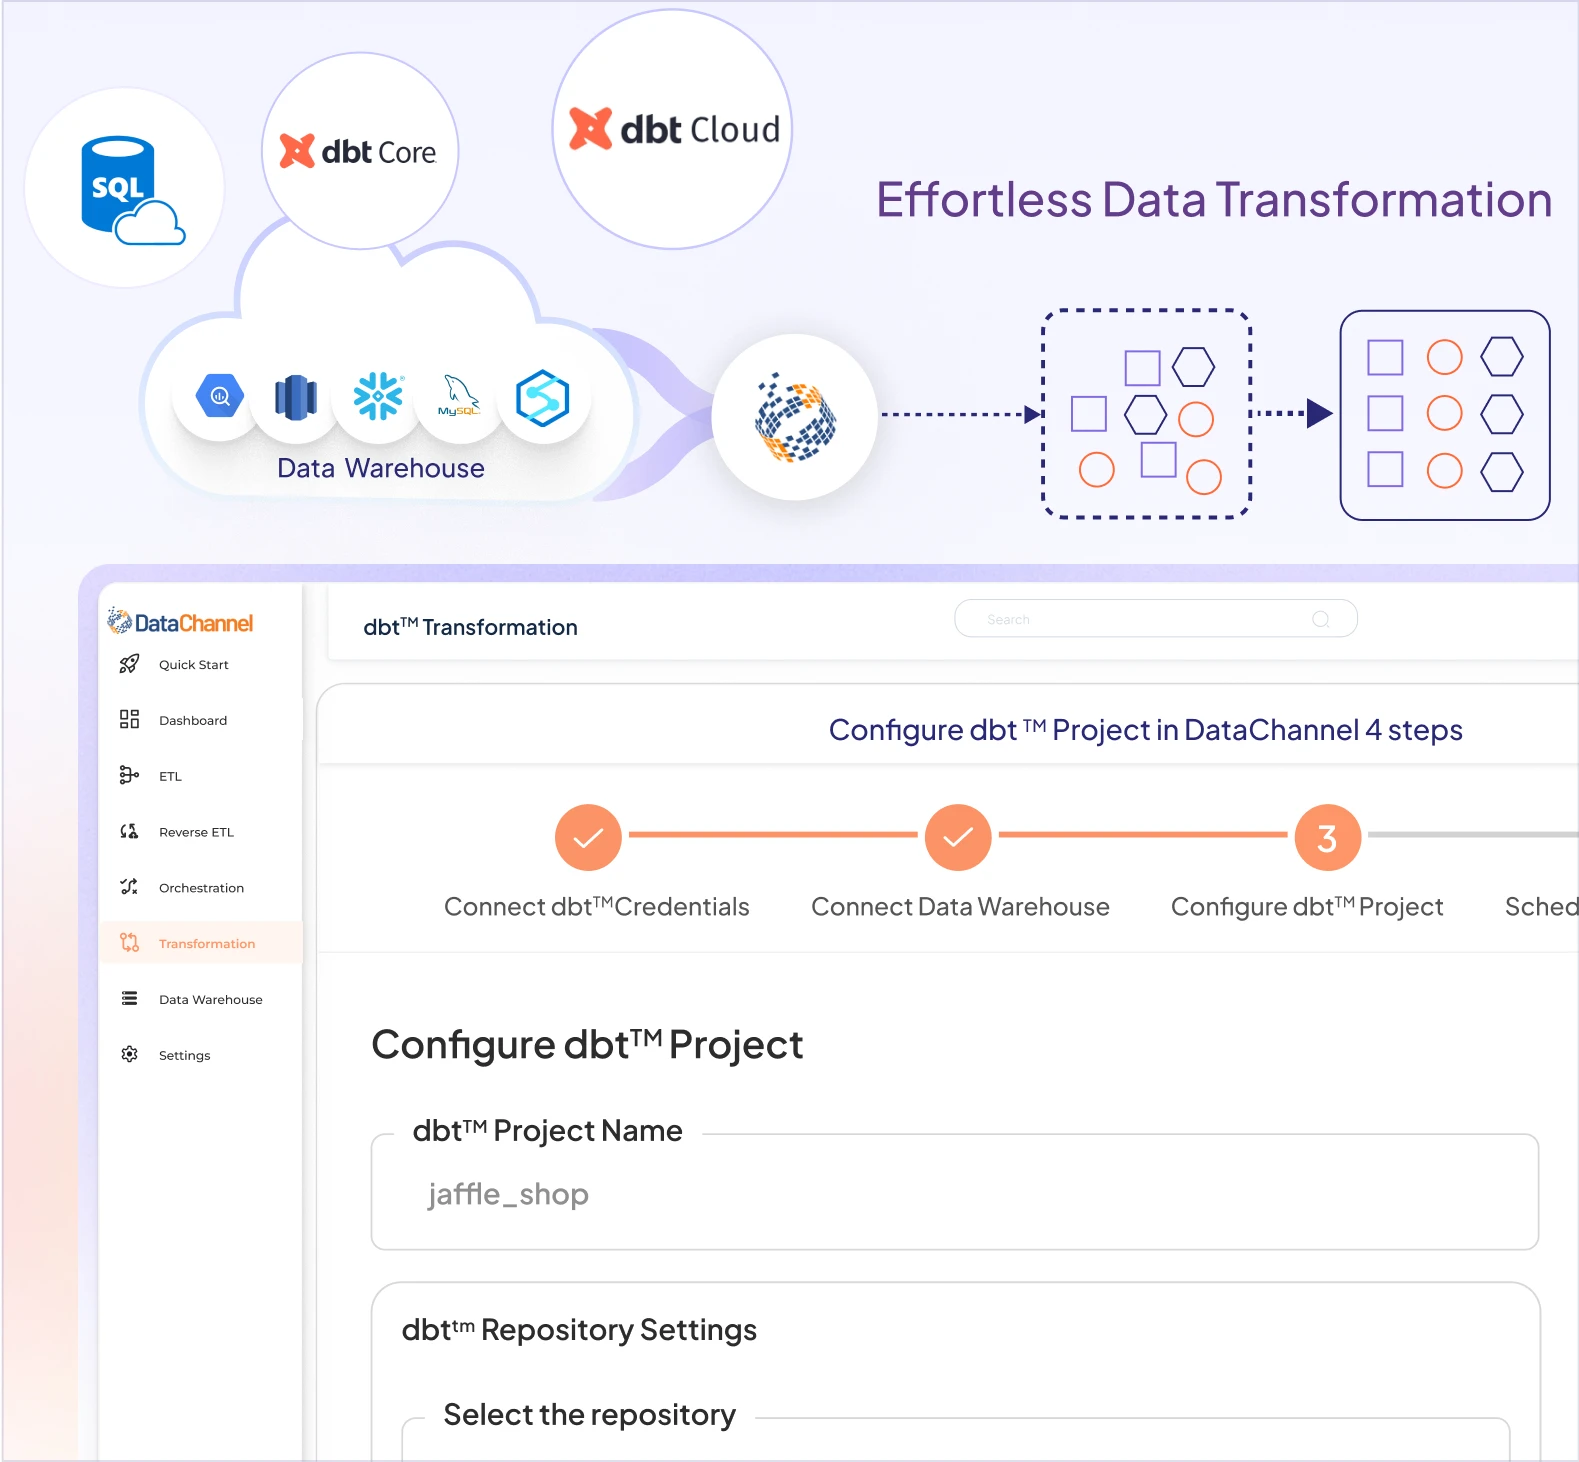Image resolution: width=1579 pixels, height=1462 pixels.
Task: Click the search magnifier icon
Action: pos(1321,619)
